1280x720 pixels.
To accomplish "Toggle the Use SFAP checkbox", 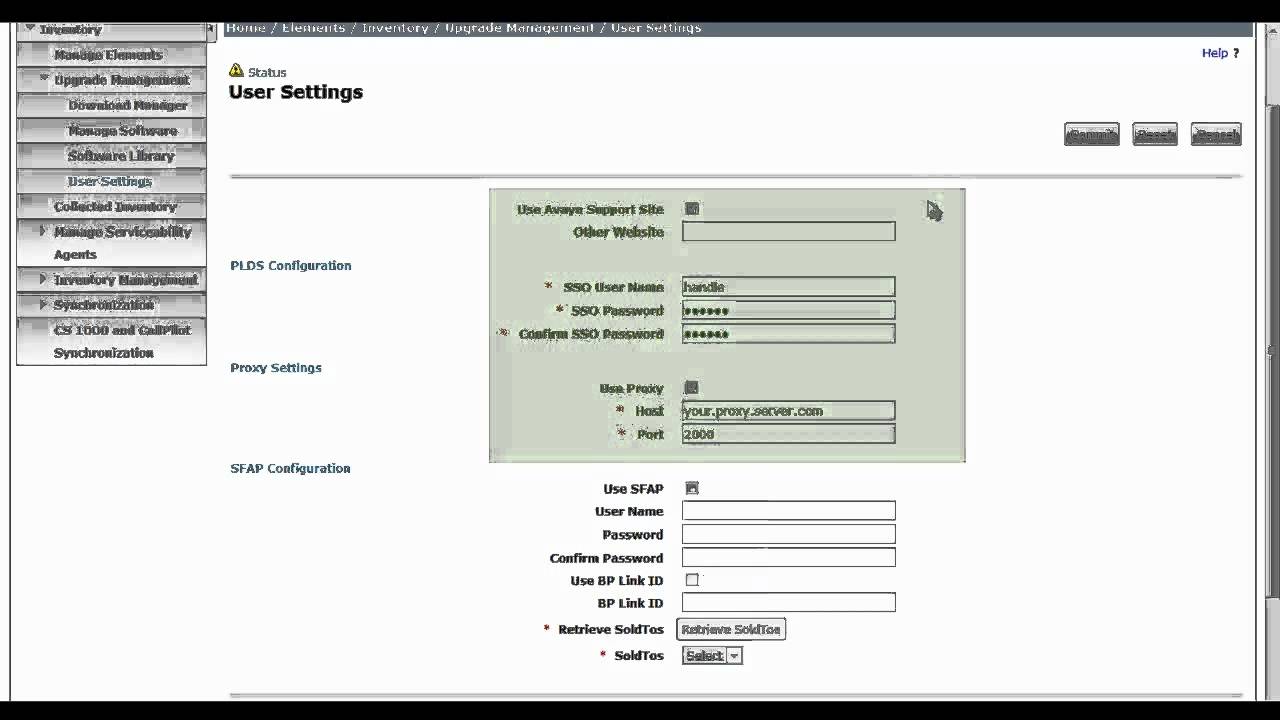I will coord(692,488).
